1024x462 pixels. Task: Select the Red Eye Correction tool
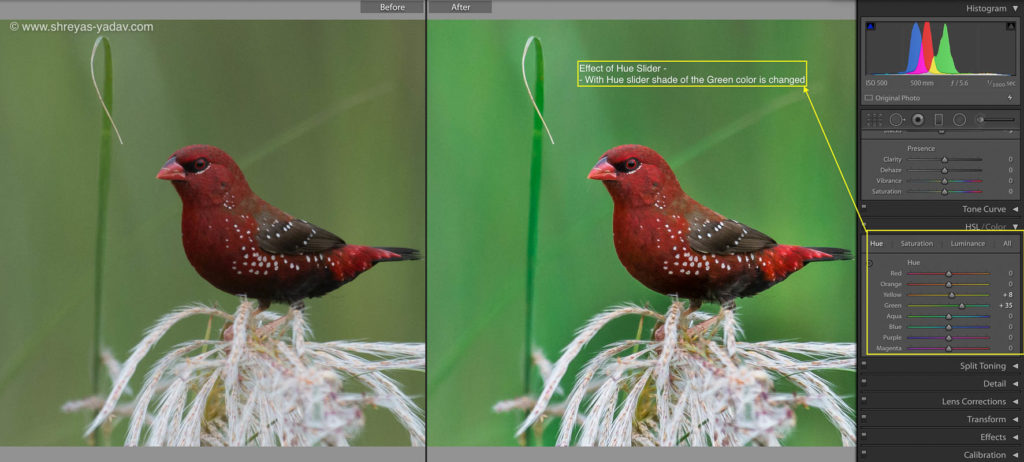[918, 120]
